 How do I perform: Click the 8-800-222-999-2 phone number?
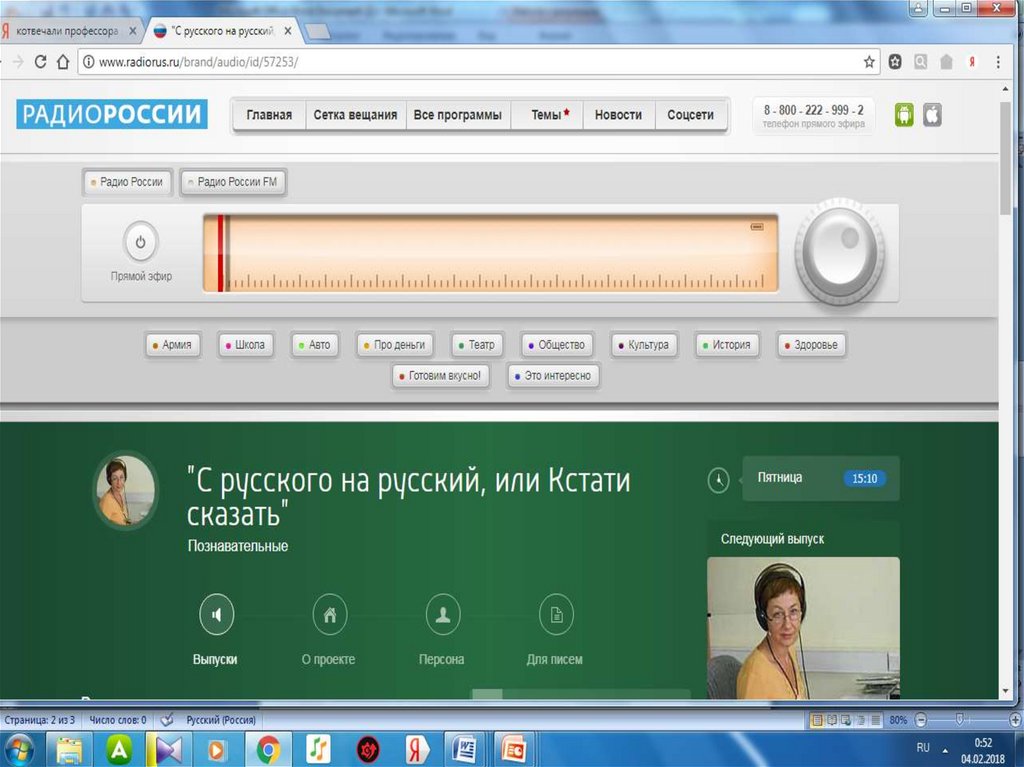point(814,110)
